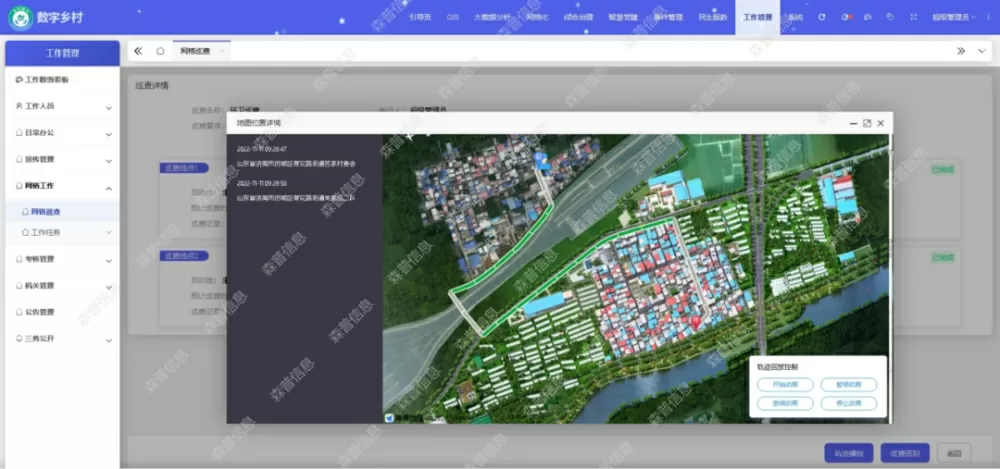This screenshot has height=469, width=1000.
Task: Maximize the 地图位置详情 dialog
Action: click(x=867, y=123)
